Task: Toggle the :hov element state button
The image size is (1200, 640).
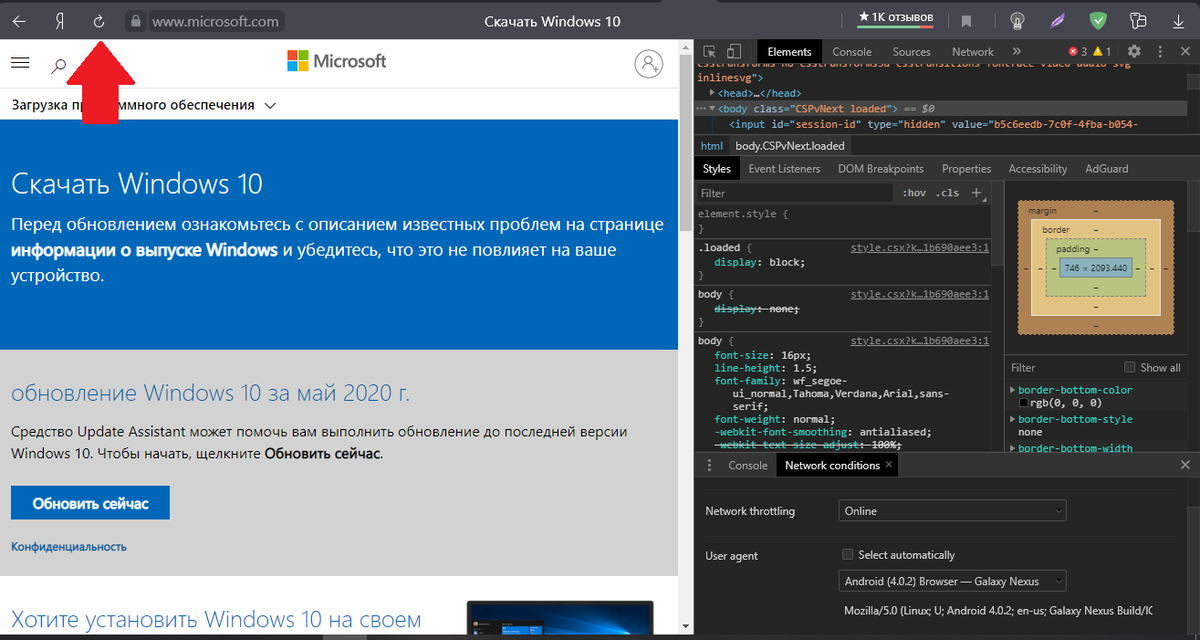Action: pos(914,193)
